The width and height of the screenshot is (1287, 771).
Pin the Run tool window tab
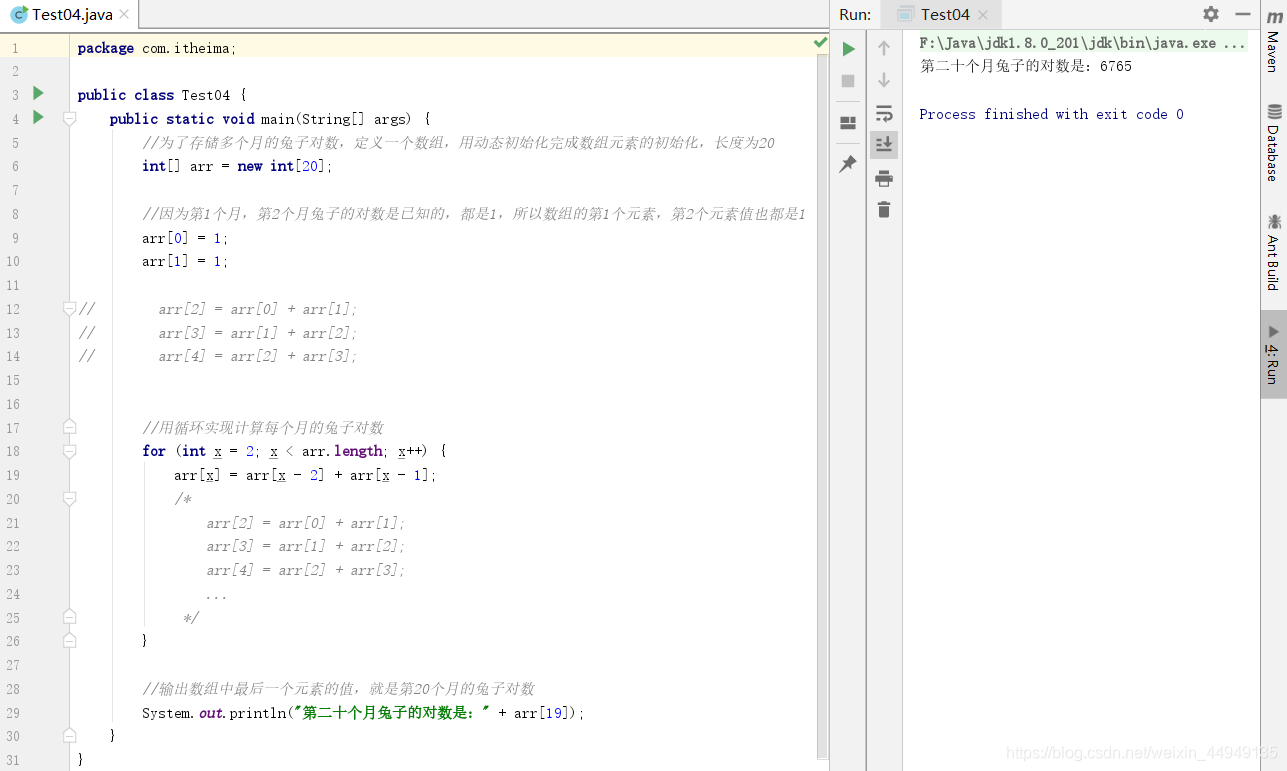[x=847, y=164]
